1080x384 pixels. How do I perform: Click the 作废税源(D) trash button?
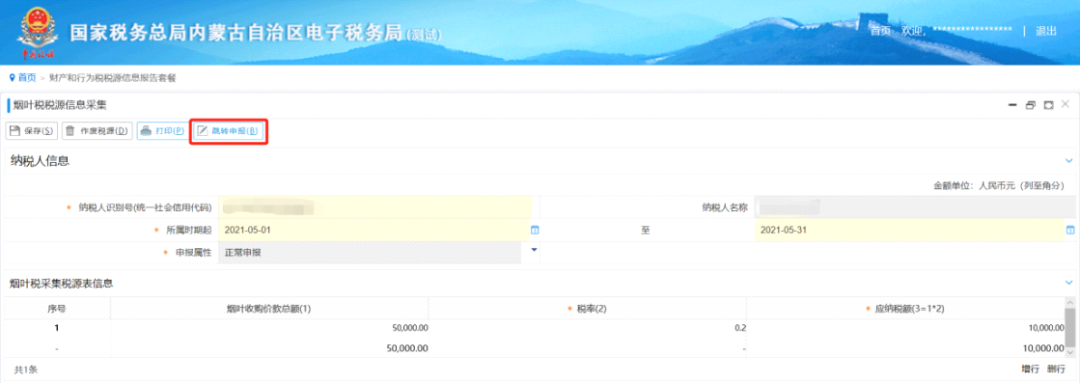click(96, 131)
